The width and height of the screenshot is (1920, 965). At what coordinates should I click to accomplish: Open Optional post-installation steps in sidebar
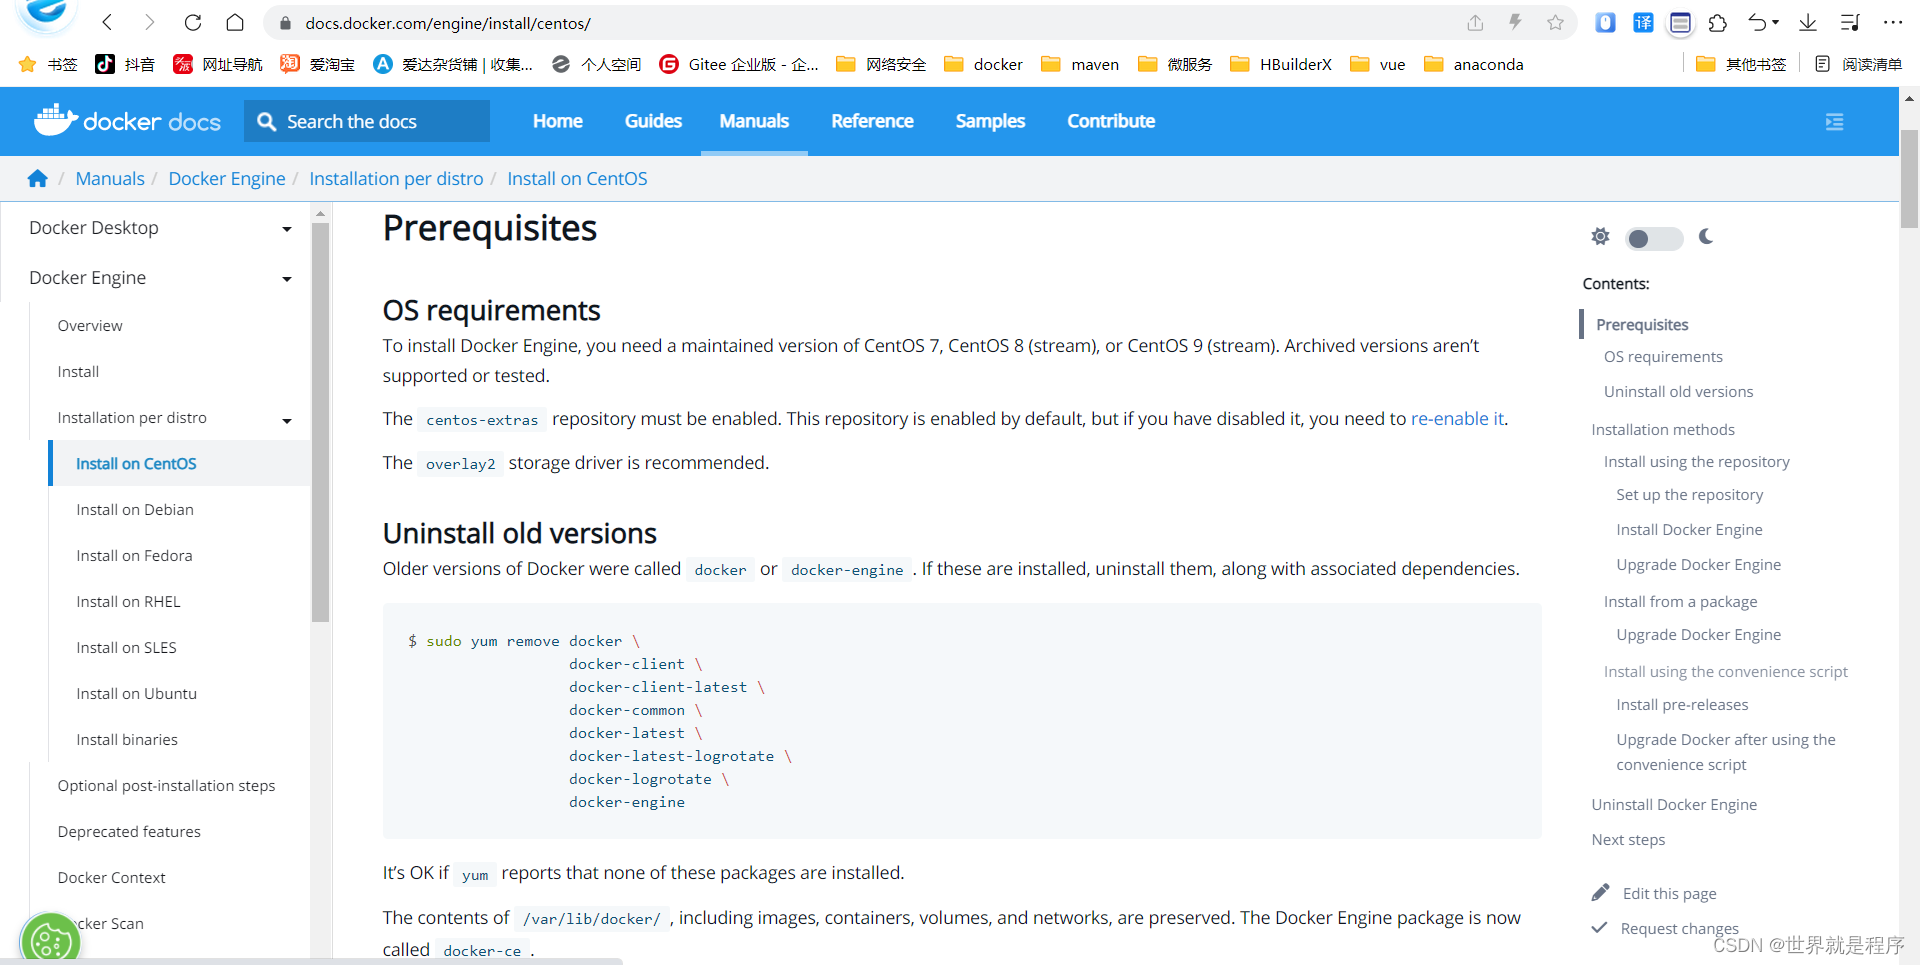point(166,786)
